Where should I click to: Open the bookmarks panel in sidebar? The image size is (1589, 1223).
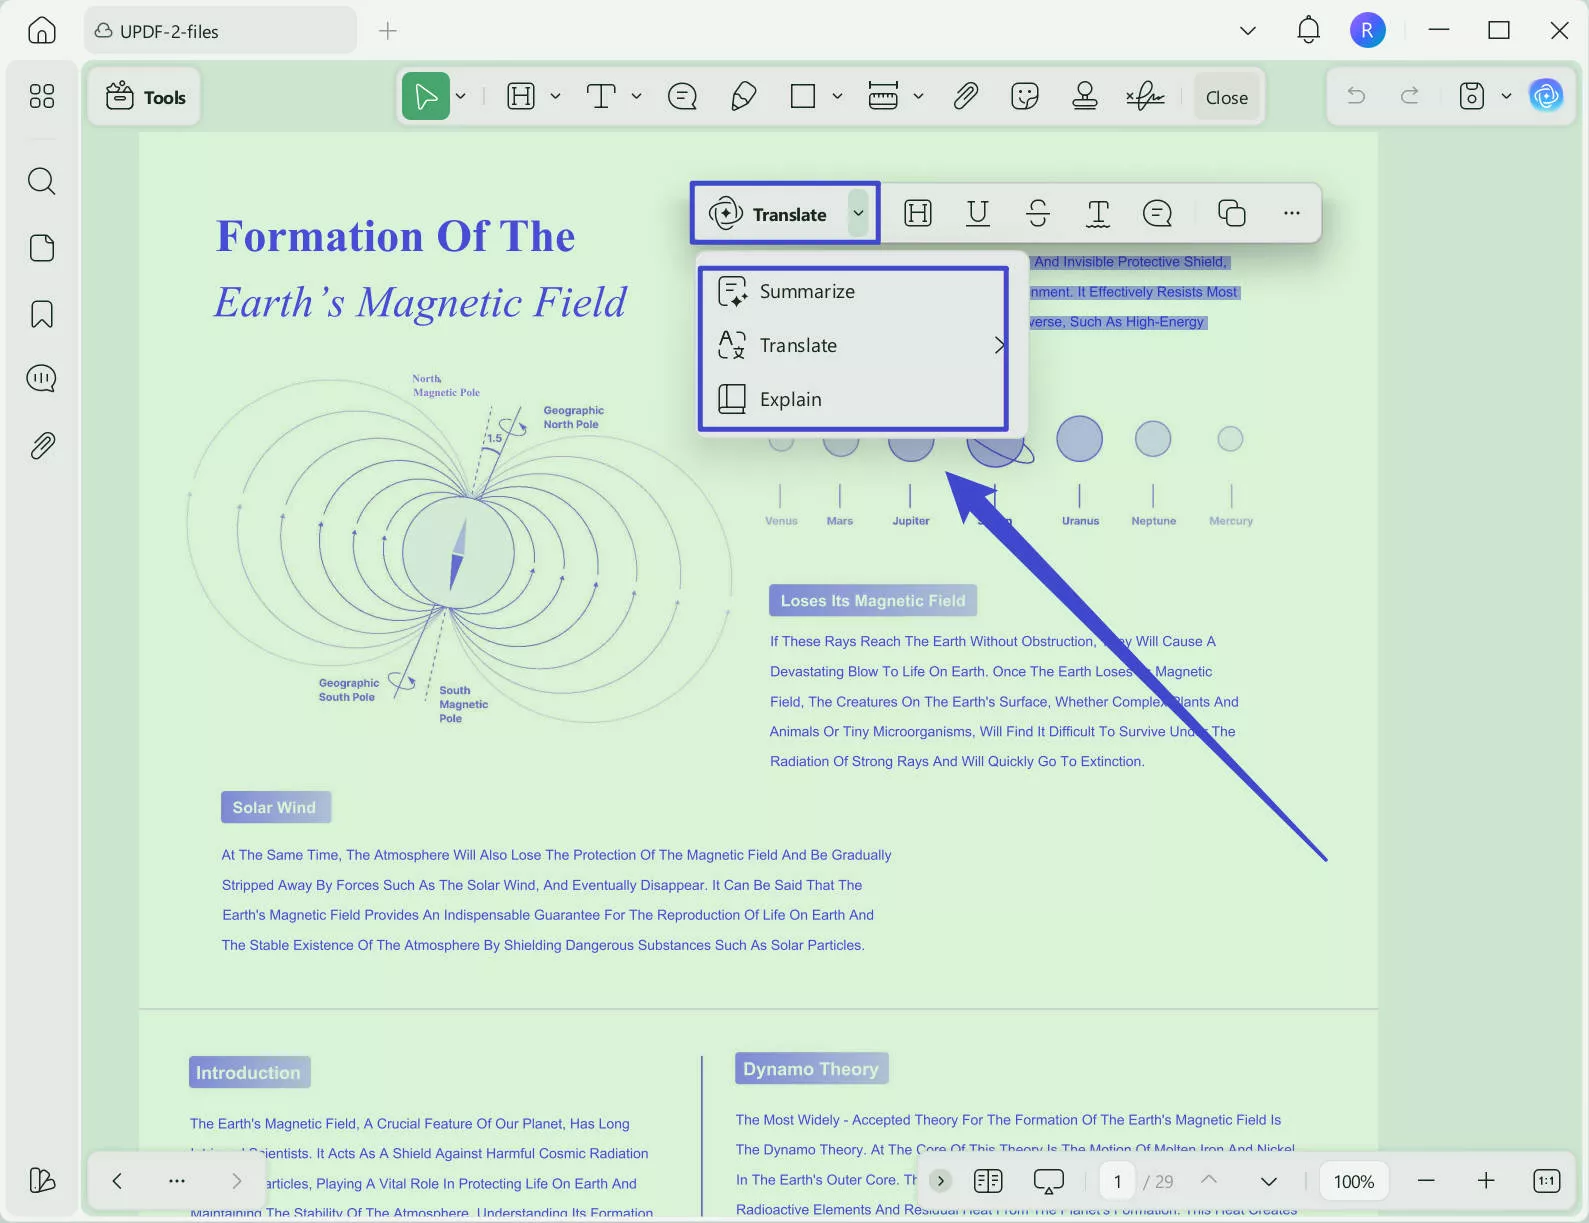[41, 314]
